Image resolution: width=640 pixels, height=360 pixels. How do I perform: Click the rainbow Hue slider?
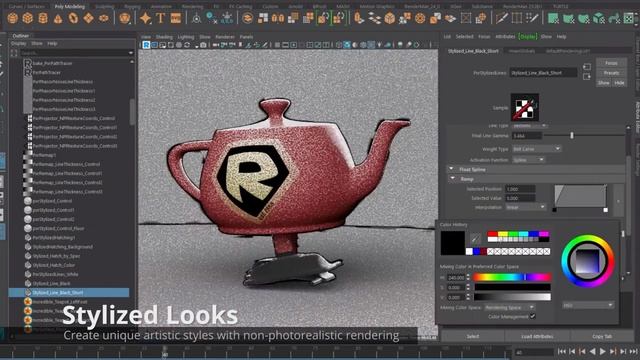pos(512,277)
